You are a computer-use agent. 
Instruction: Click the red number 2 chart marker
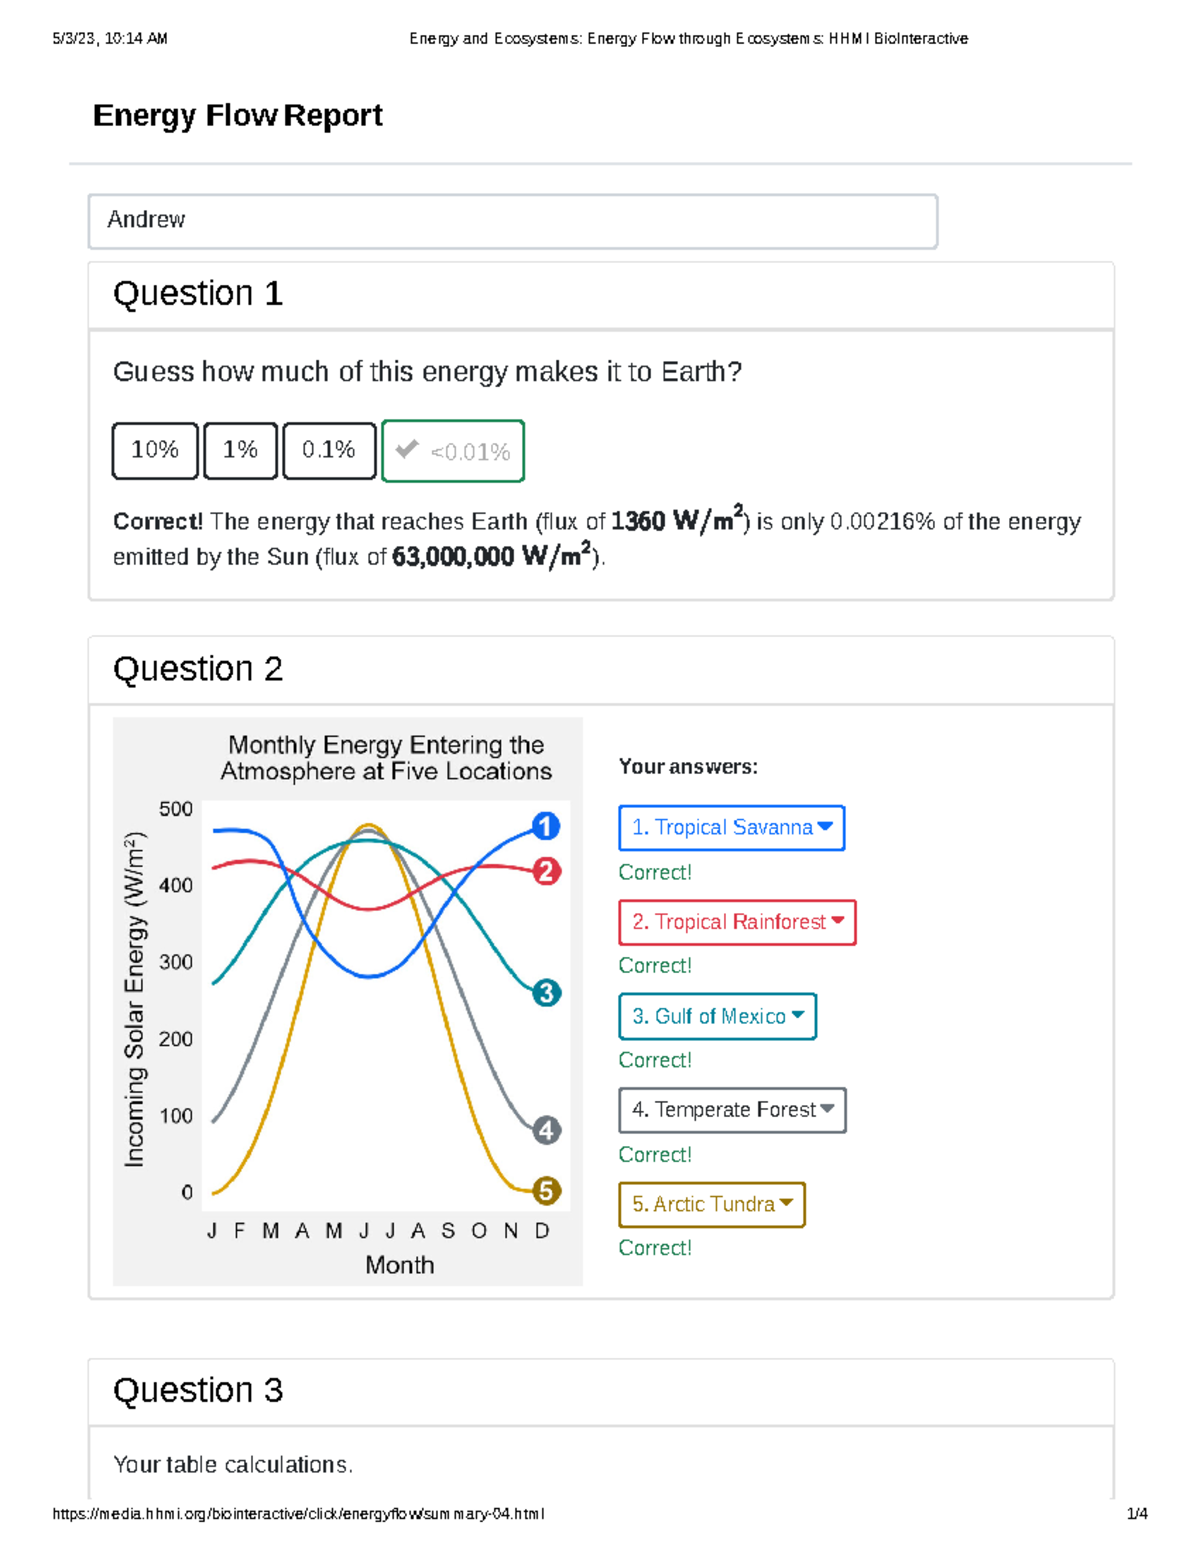click(x=546, y=871)
